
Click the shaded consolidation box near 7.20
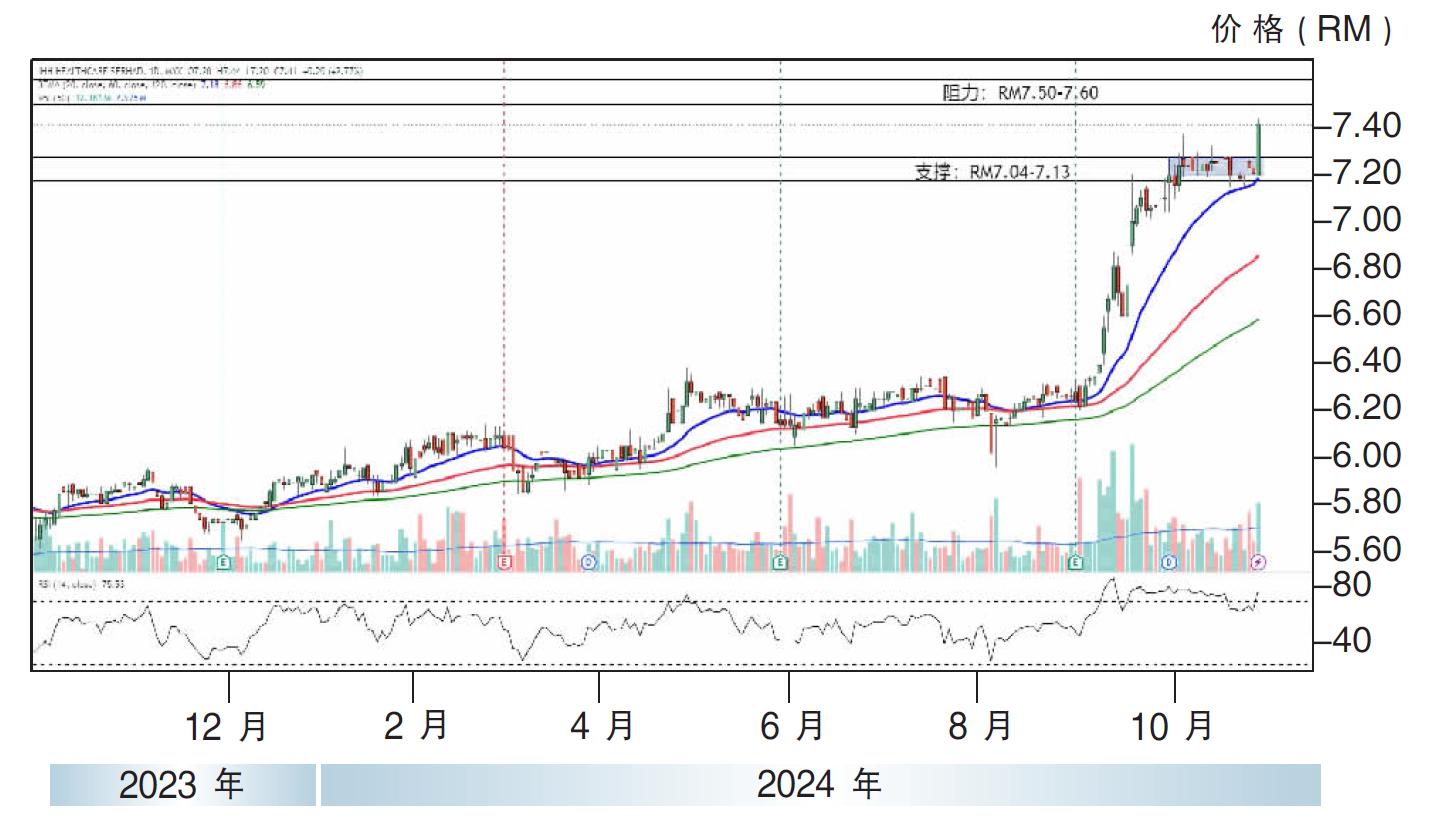click(1215, 167)
